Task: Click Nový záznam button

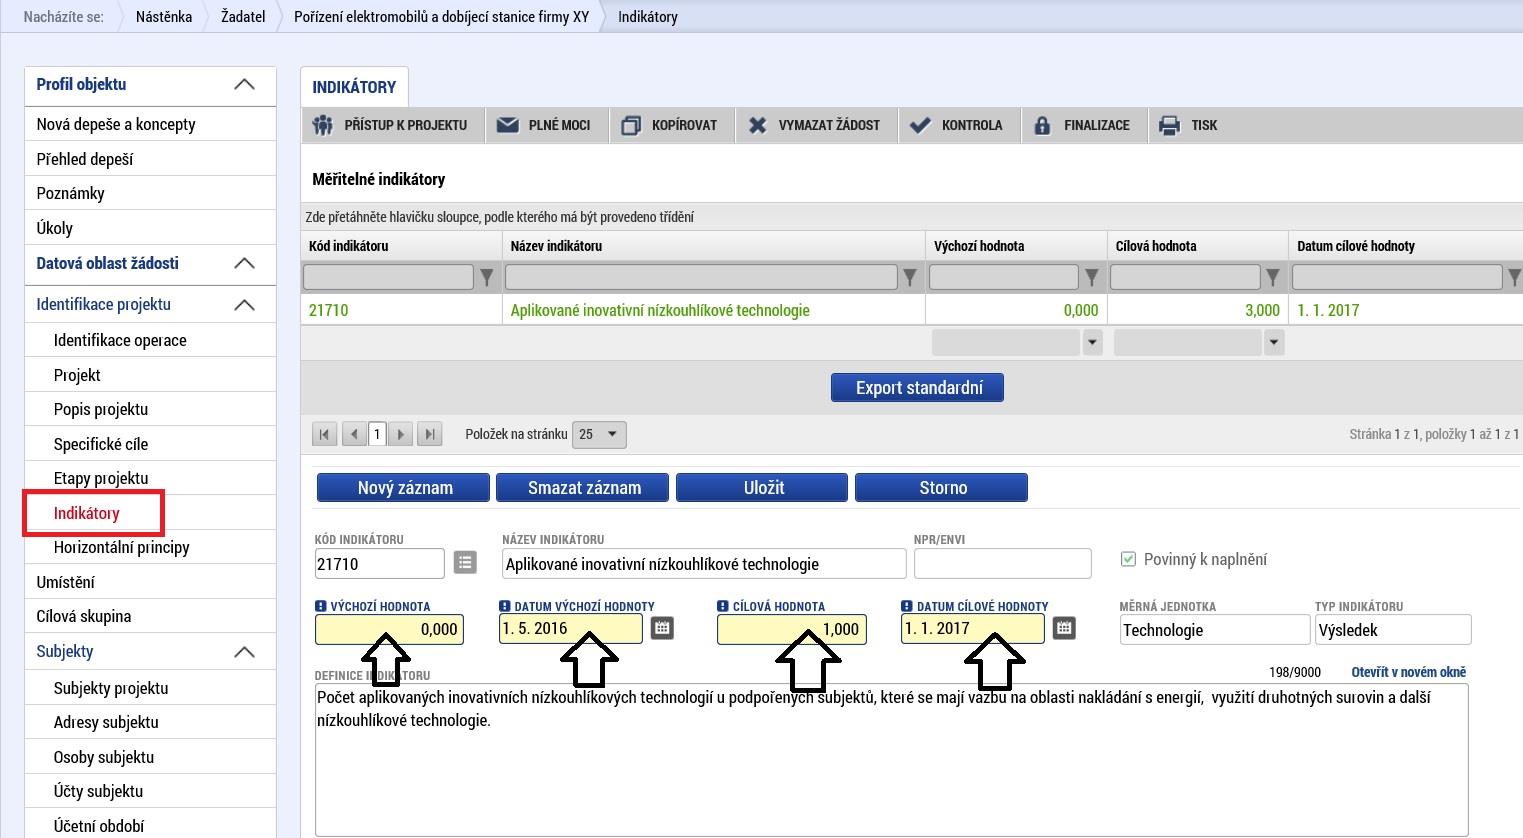Action: pyautogui.click(x=403, y=487)
